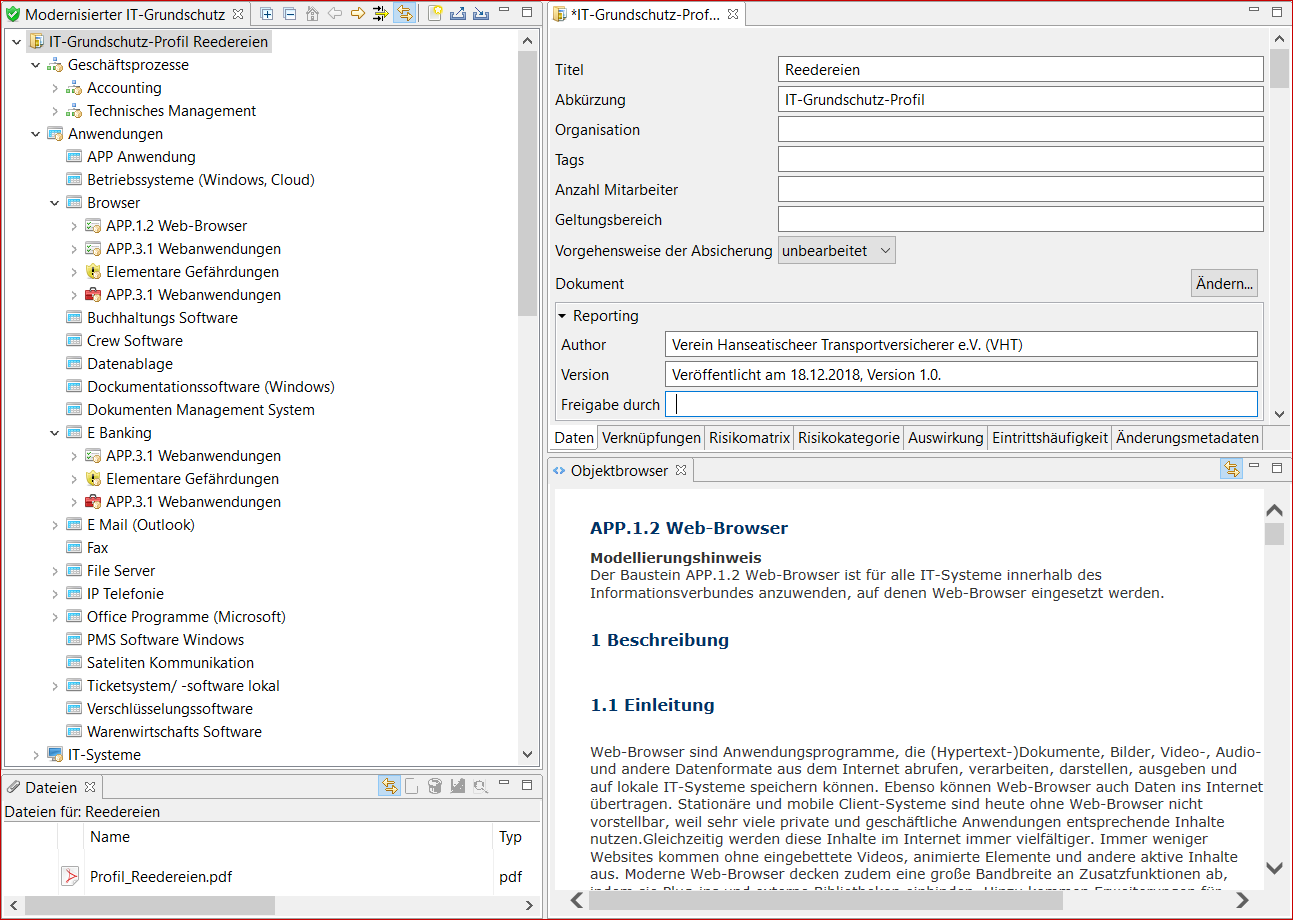1293x920 pixels.
Task: Click the Home icon in the tree toolbar
Action: coord(312,14)
